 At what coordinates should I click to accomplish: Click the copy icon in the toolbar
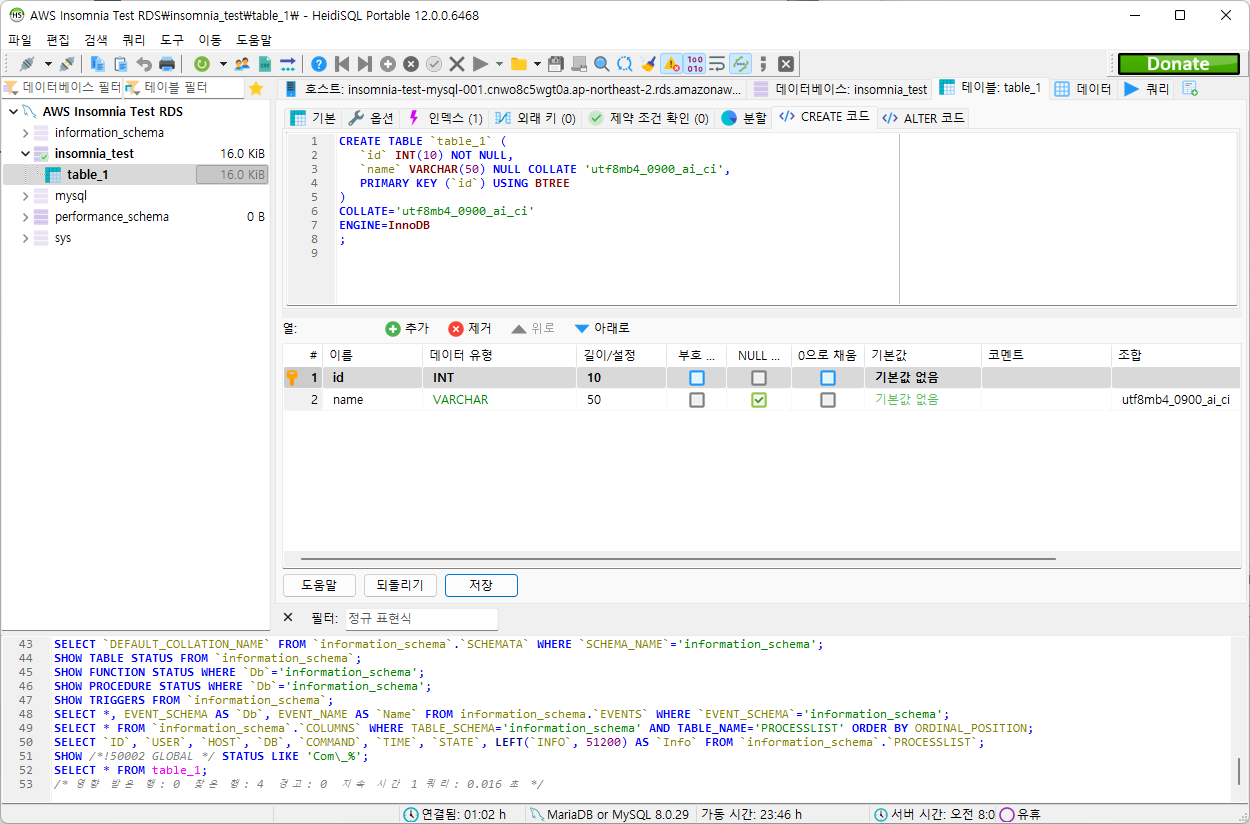tap(99, 64)
